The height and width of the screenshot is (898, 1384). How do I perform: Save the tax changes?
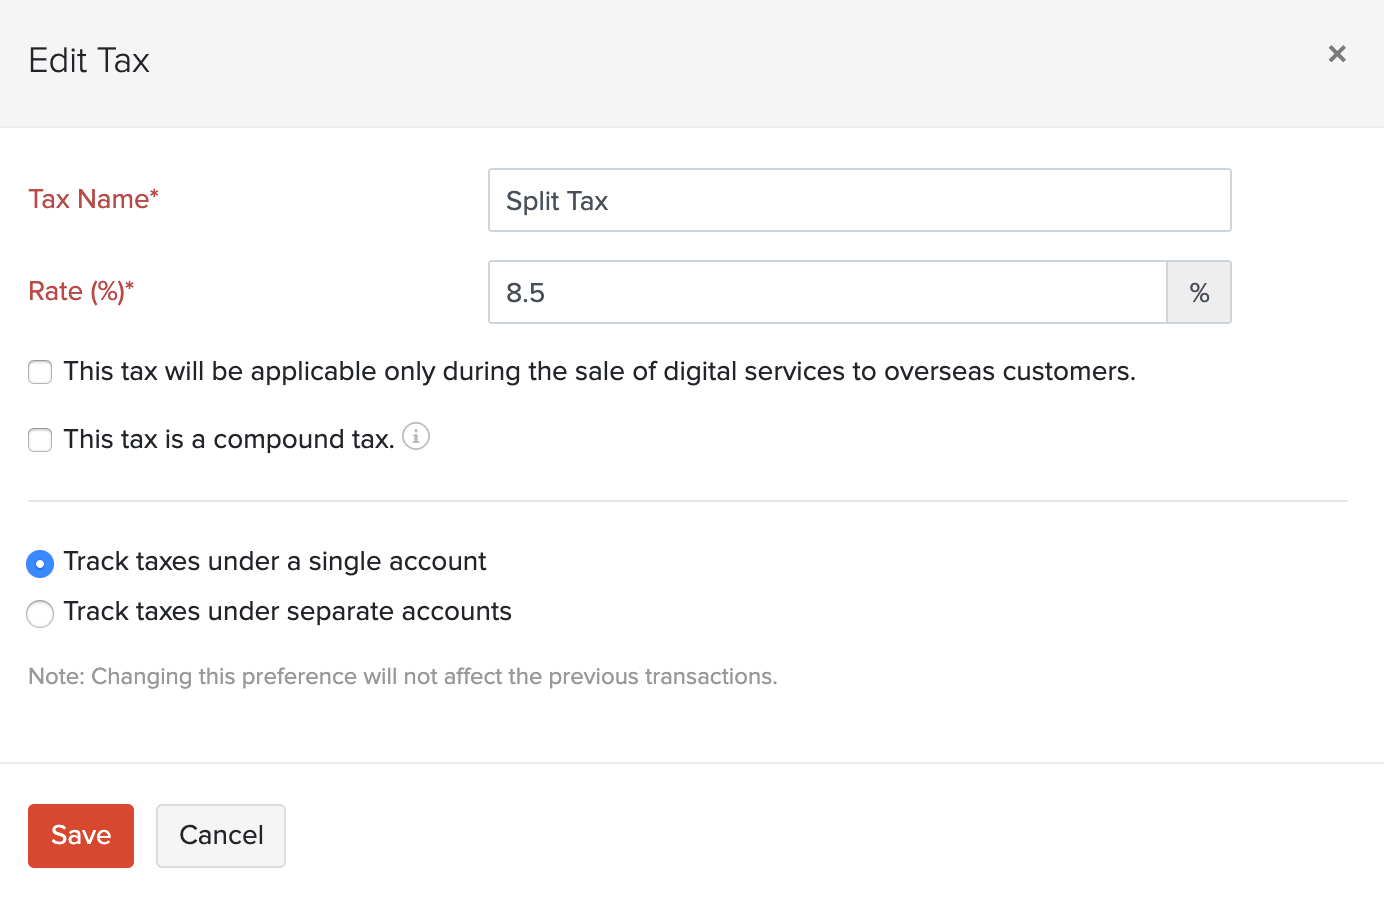point(81,835)
